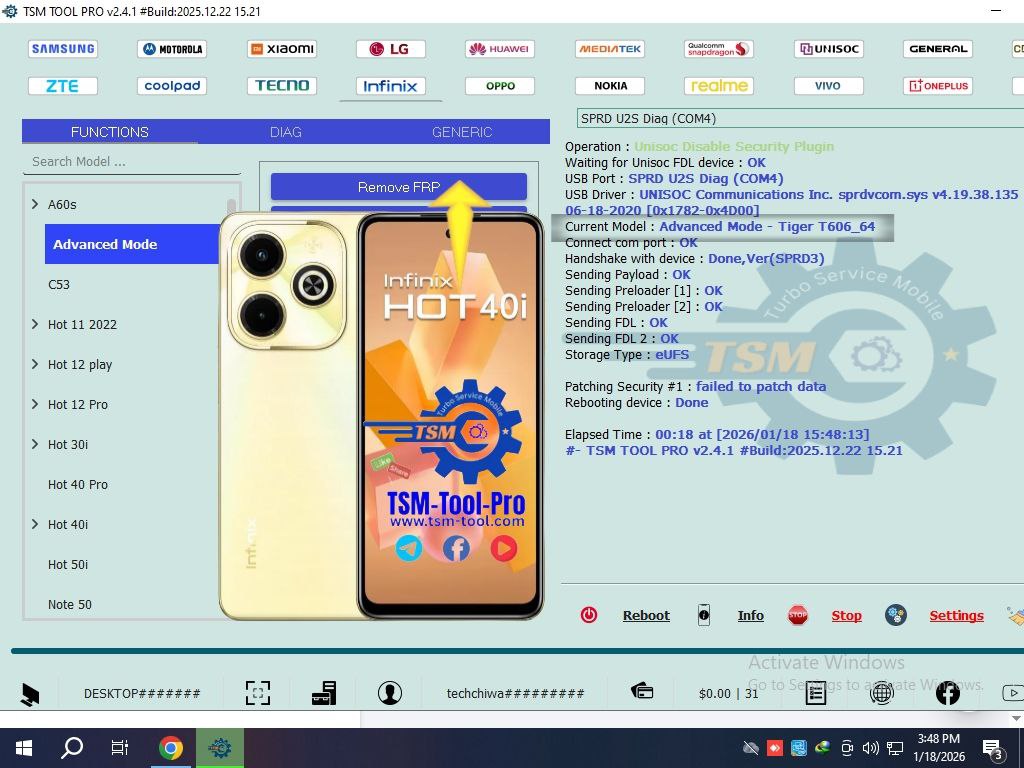Select the Xiaomi brand button

282,49
